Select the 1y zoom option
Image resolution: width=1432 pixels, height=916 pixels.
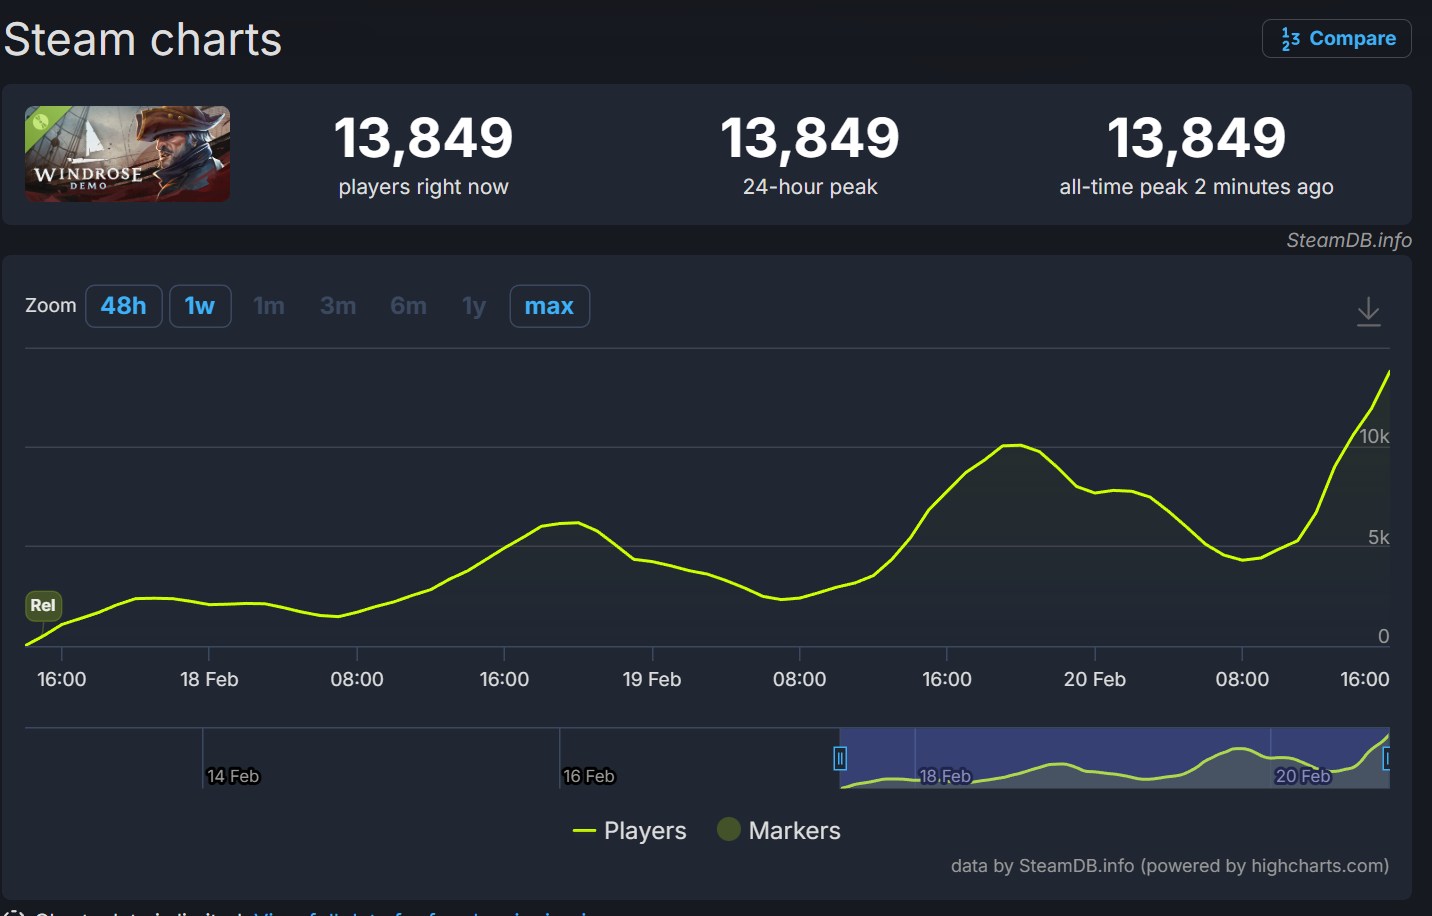(474, 306)
